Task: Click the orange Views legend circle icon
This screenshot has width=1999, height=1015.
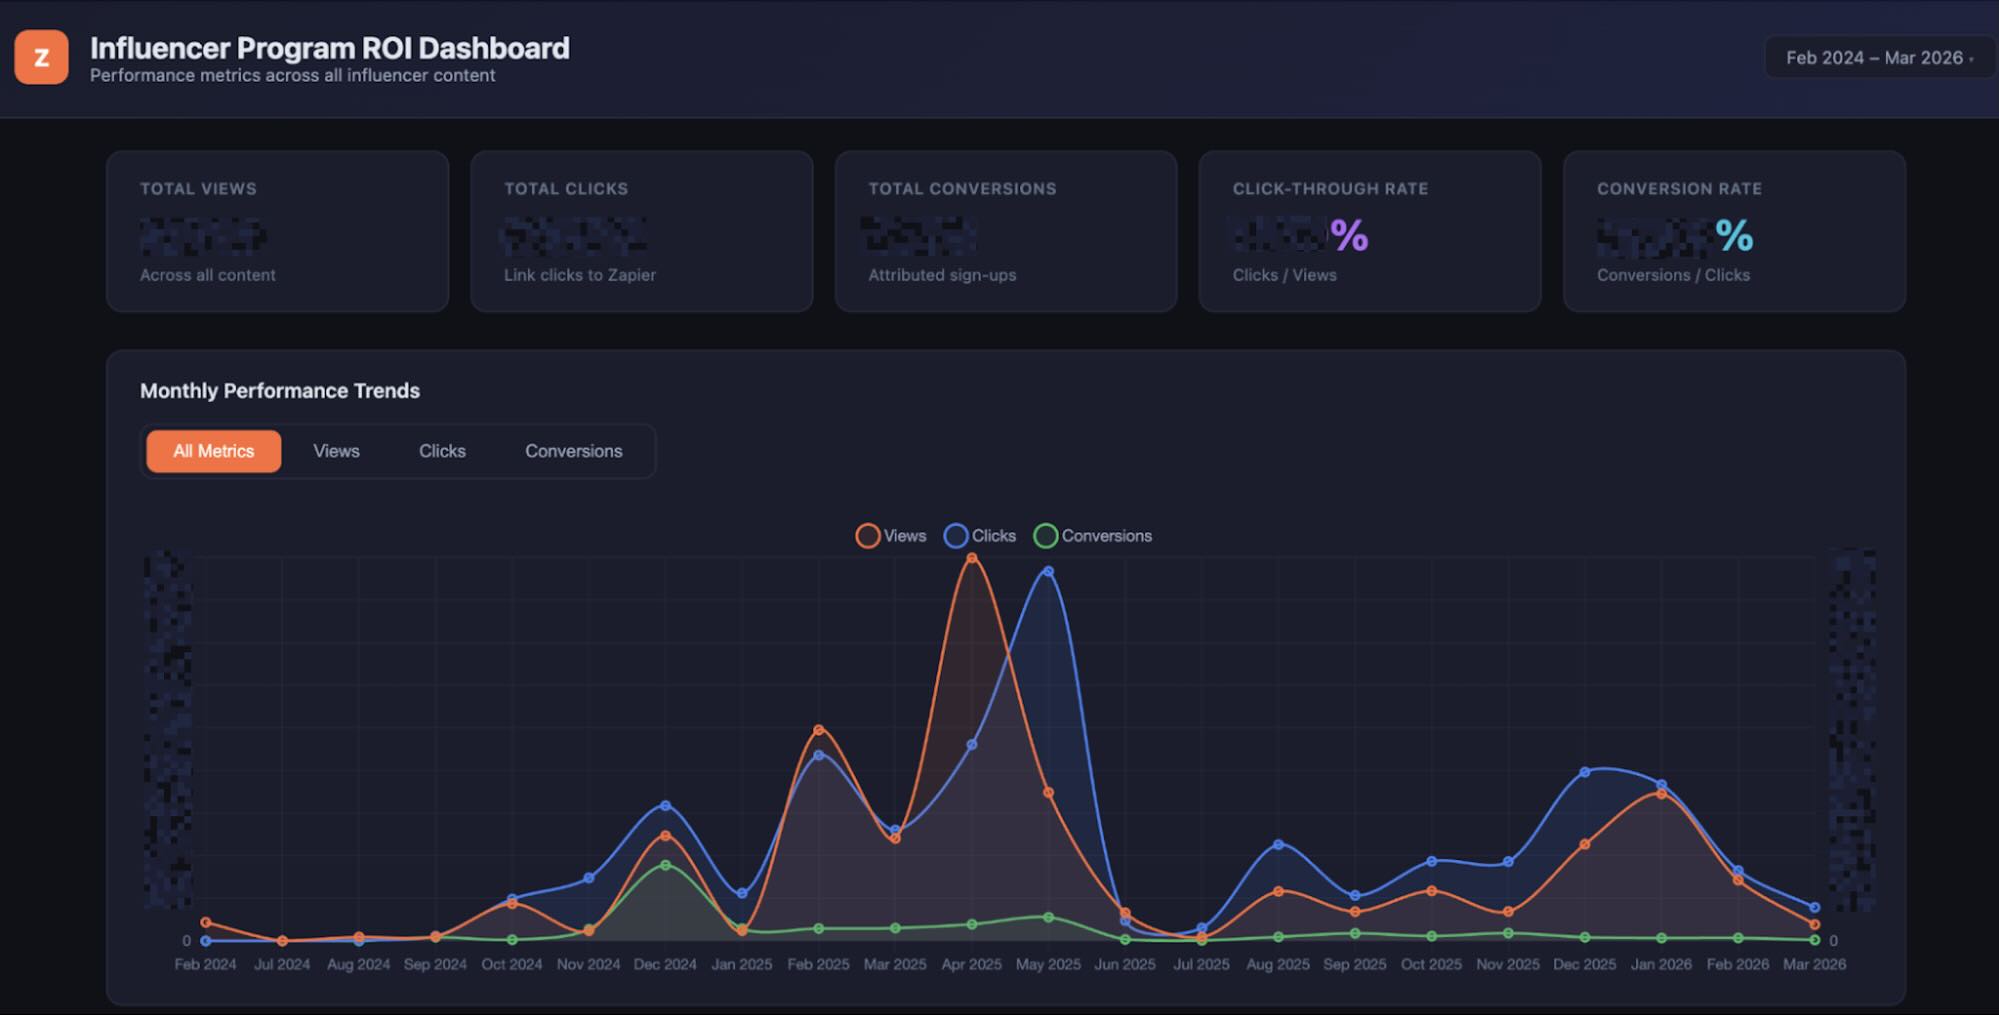Action: pos(868,535)
